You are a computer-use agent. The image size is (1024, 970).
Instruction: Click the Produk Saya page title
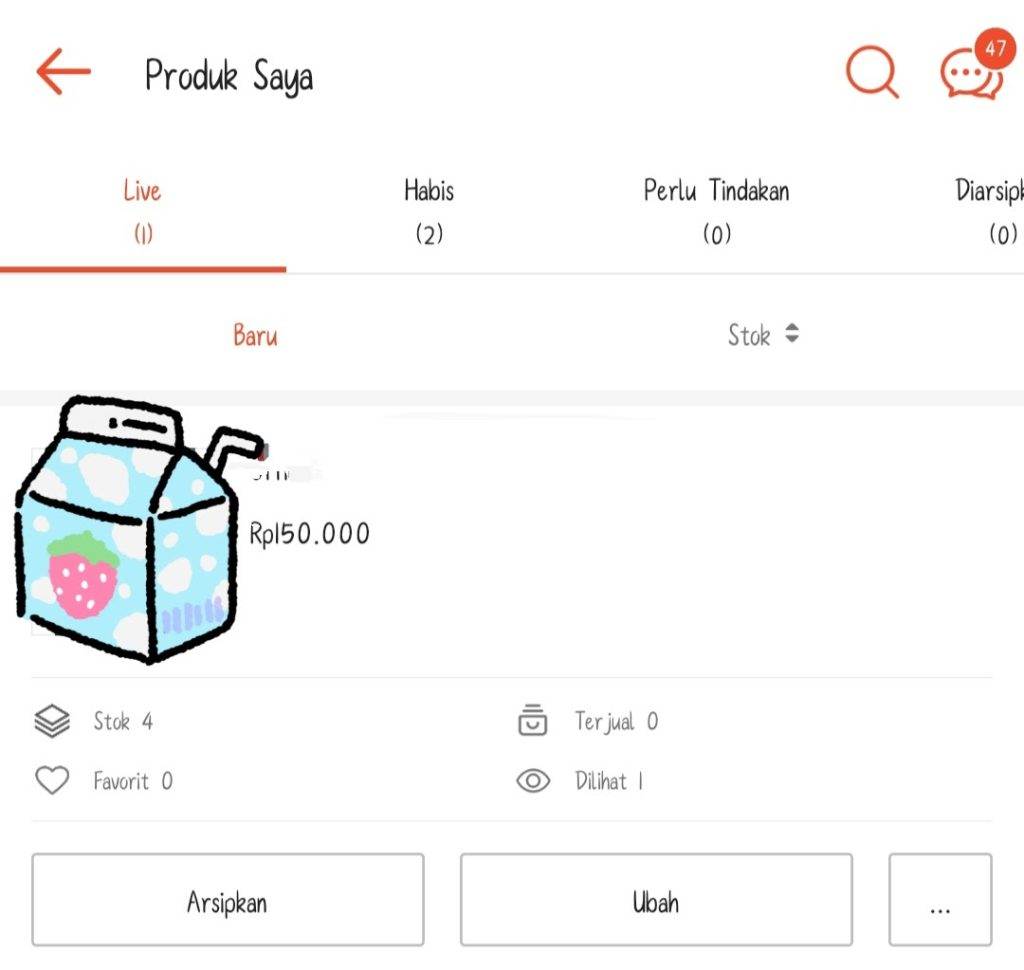coord(229,76)
